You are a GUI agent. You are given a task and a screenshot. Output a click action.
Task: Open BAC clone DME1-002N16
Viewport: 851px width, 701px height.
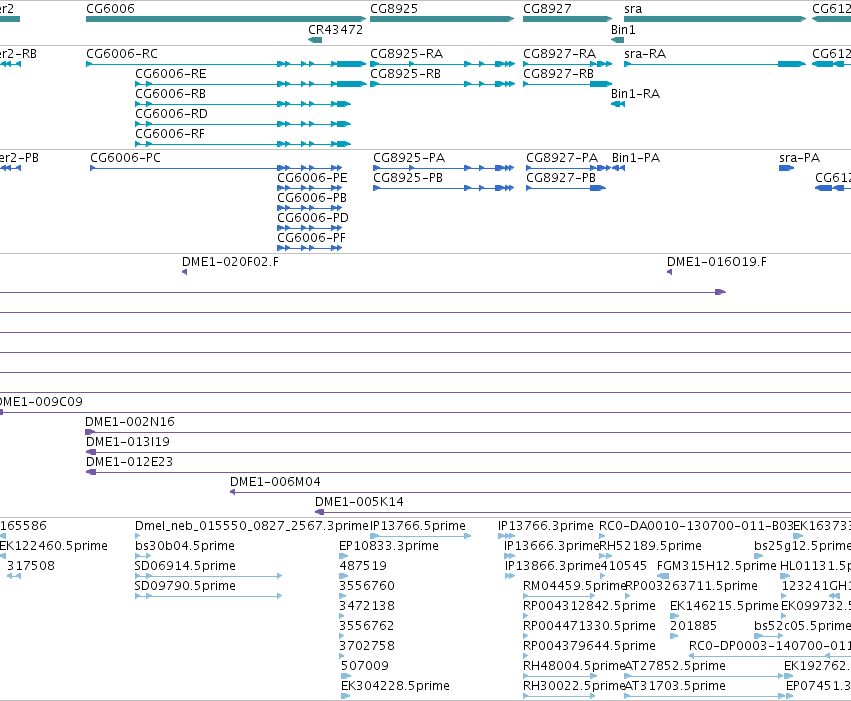tap(130, 422)
